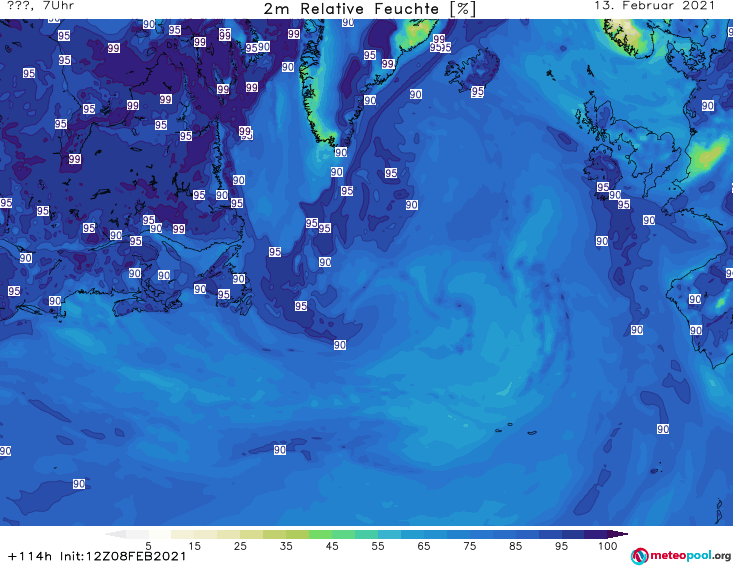Click legend value 5
The image size is (733, 566).
pyautogui.click(x=148, y=546)
